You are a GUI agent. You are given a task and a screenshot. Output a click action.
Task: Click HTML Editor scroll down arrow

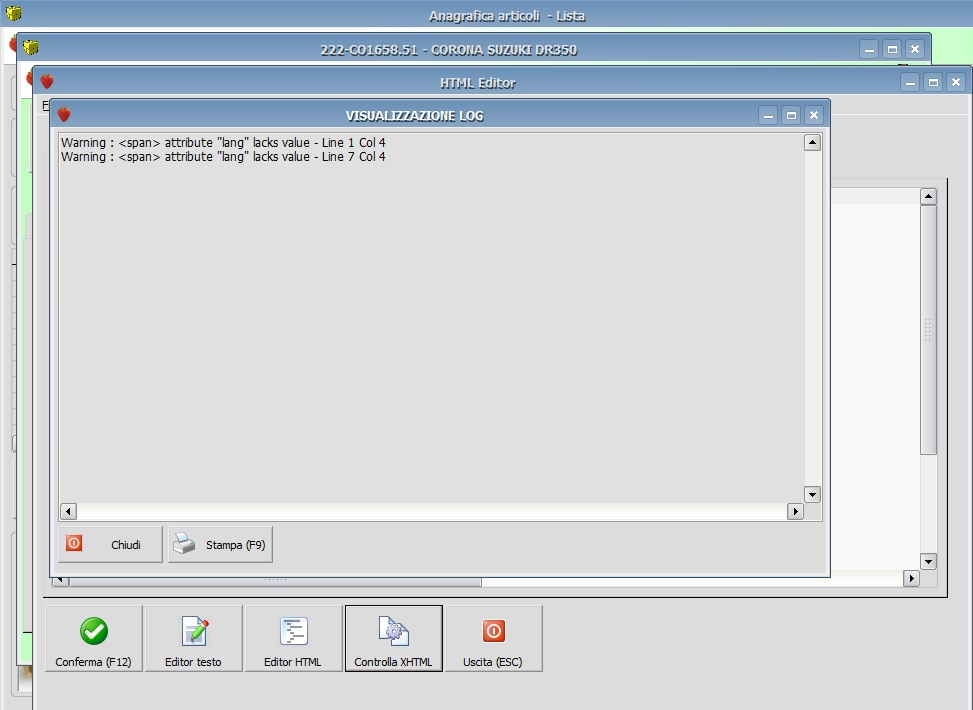pyautogui.click(x=928, y=562)
